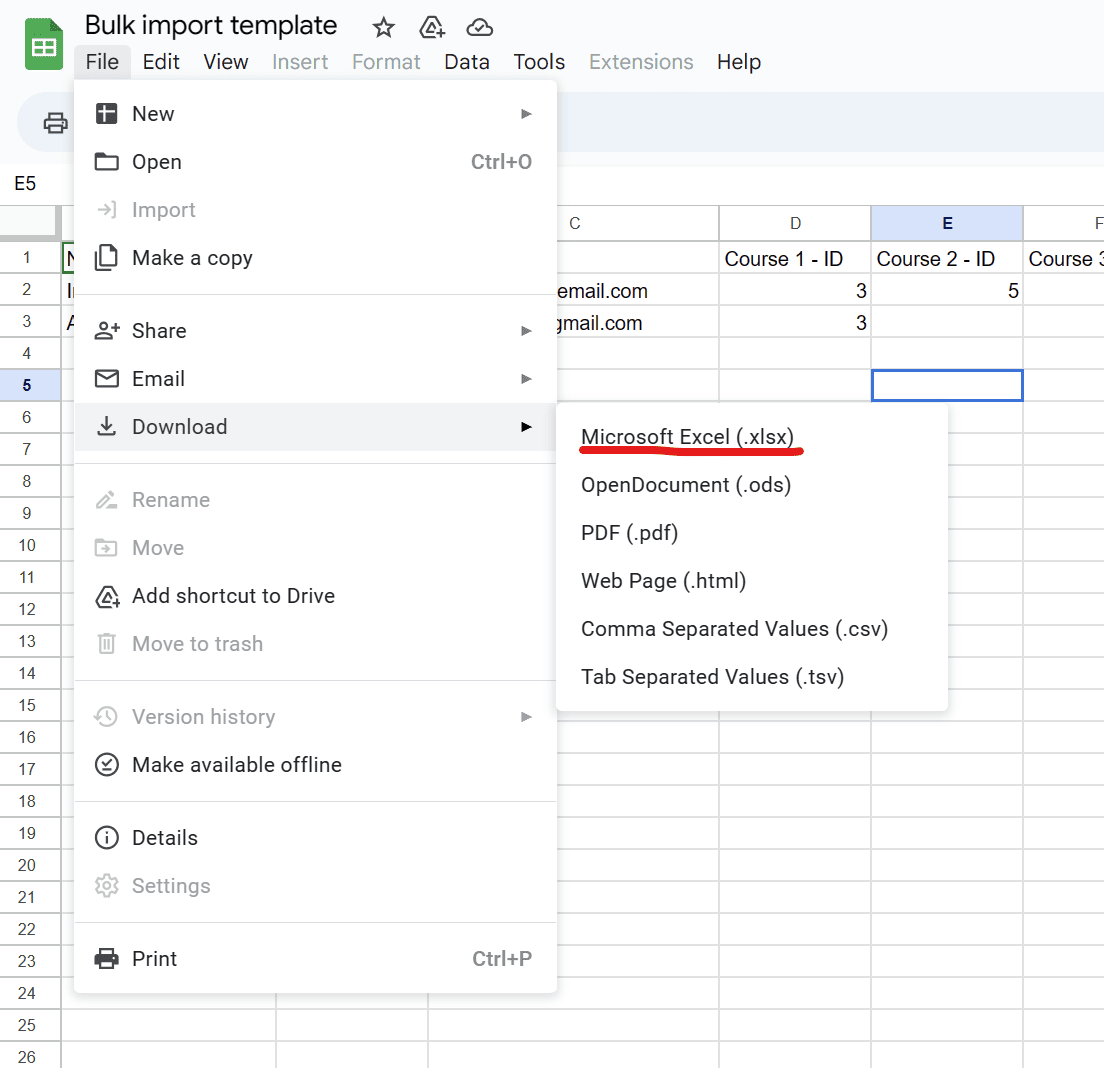Image resolution: width=1104 pixels, height=1068 pixels.
Task: Expand the Download submenu arrow
Action: [x=526, y=426]
